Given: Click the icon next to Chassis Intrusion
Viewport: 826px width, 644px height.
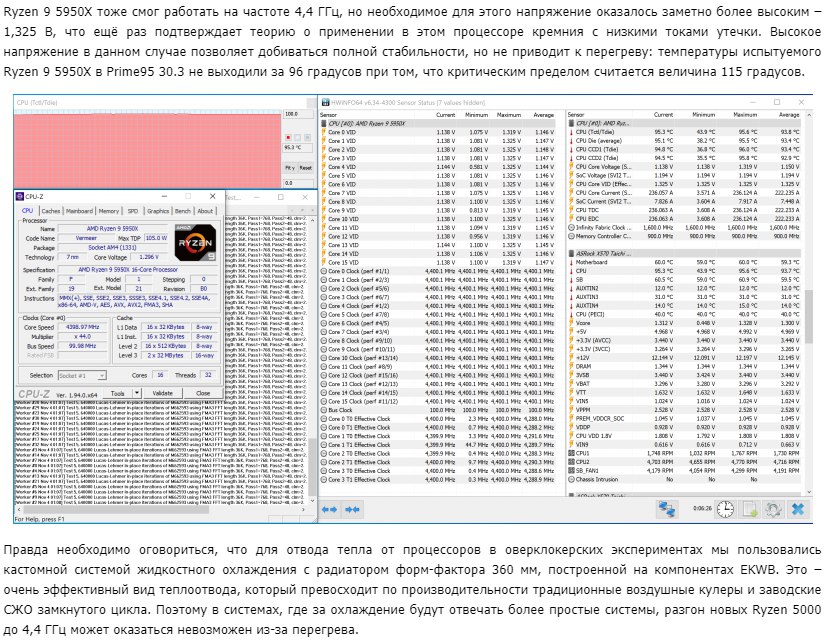Looking at the screenshot, I should point(572,480).
